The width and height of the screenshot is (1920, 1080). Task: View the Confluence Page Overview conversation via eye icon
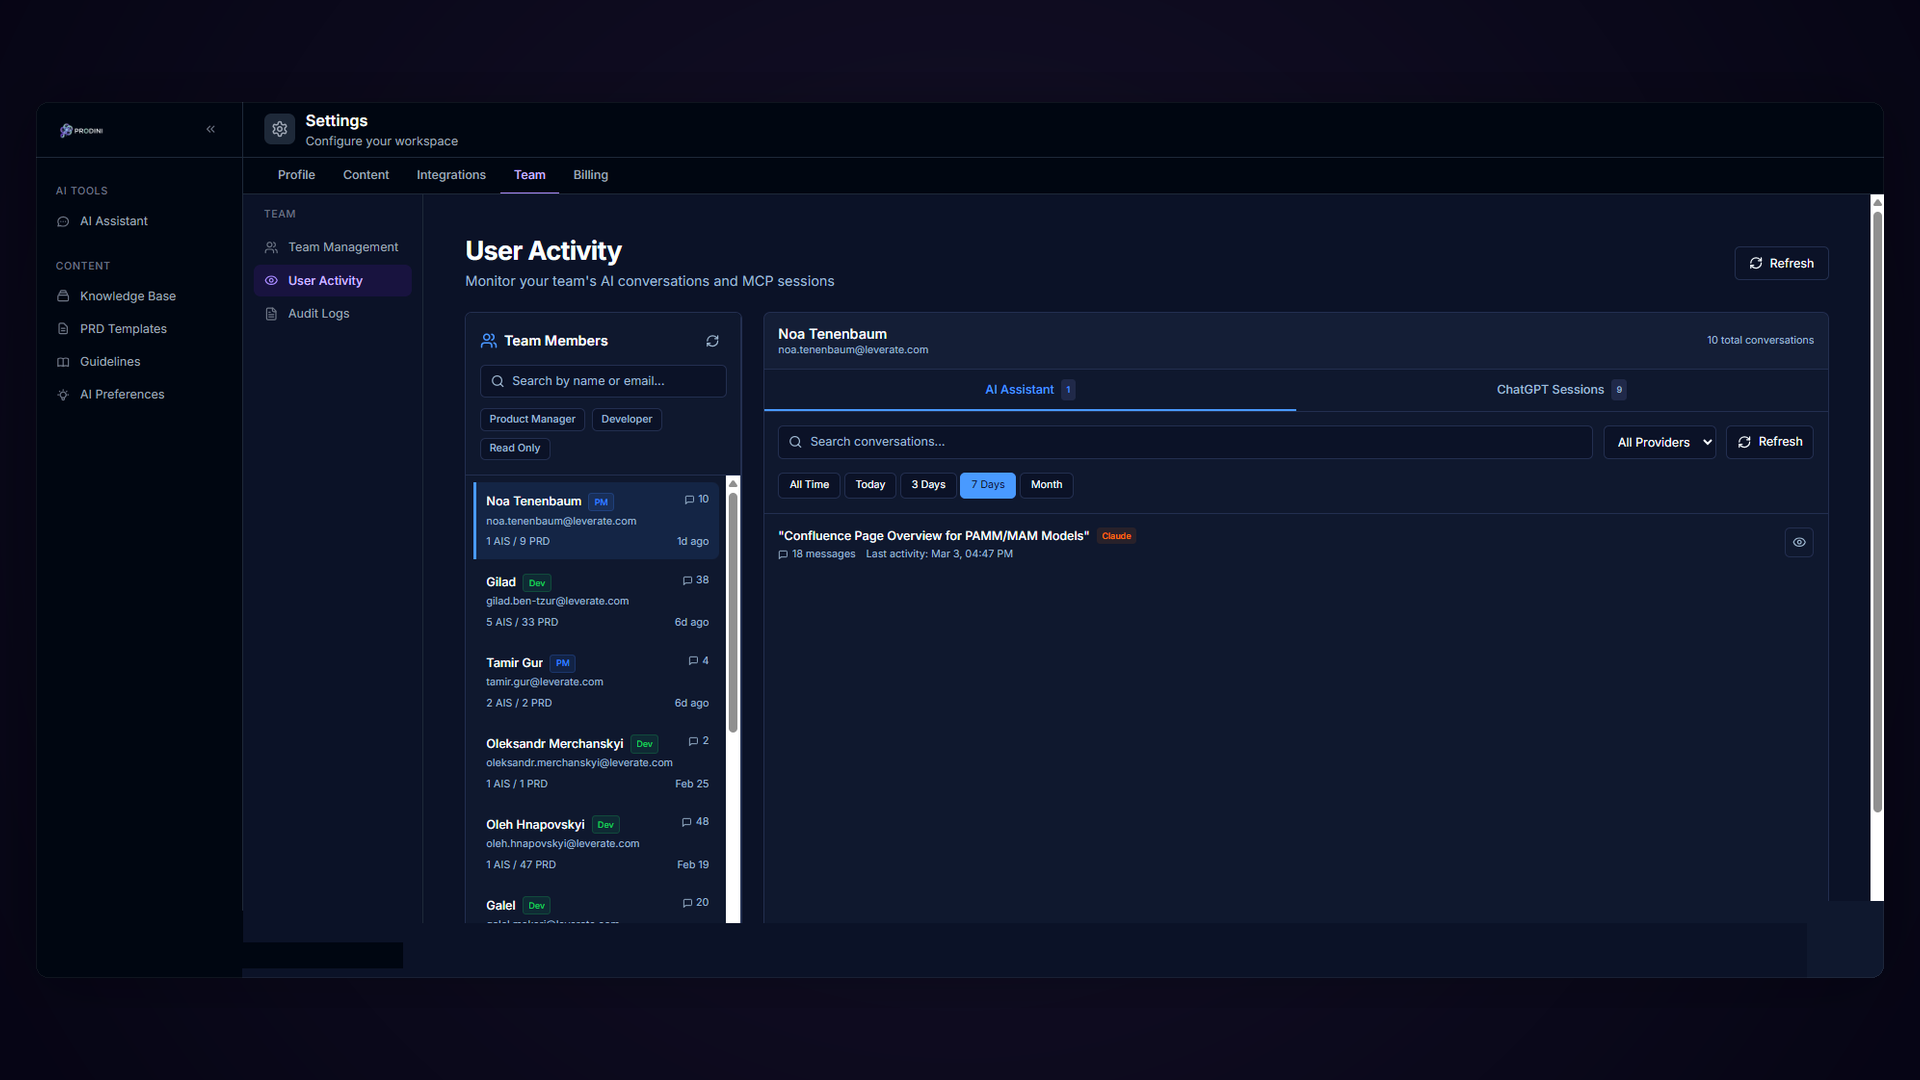point(1798,542)
